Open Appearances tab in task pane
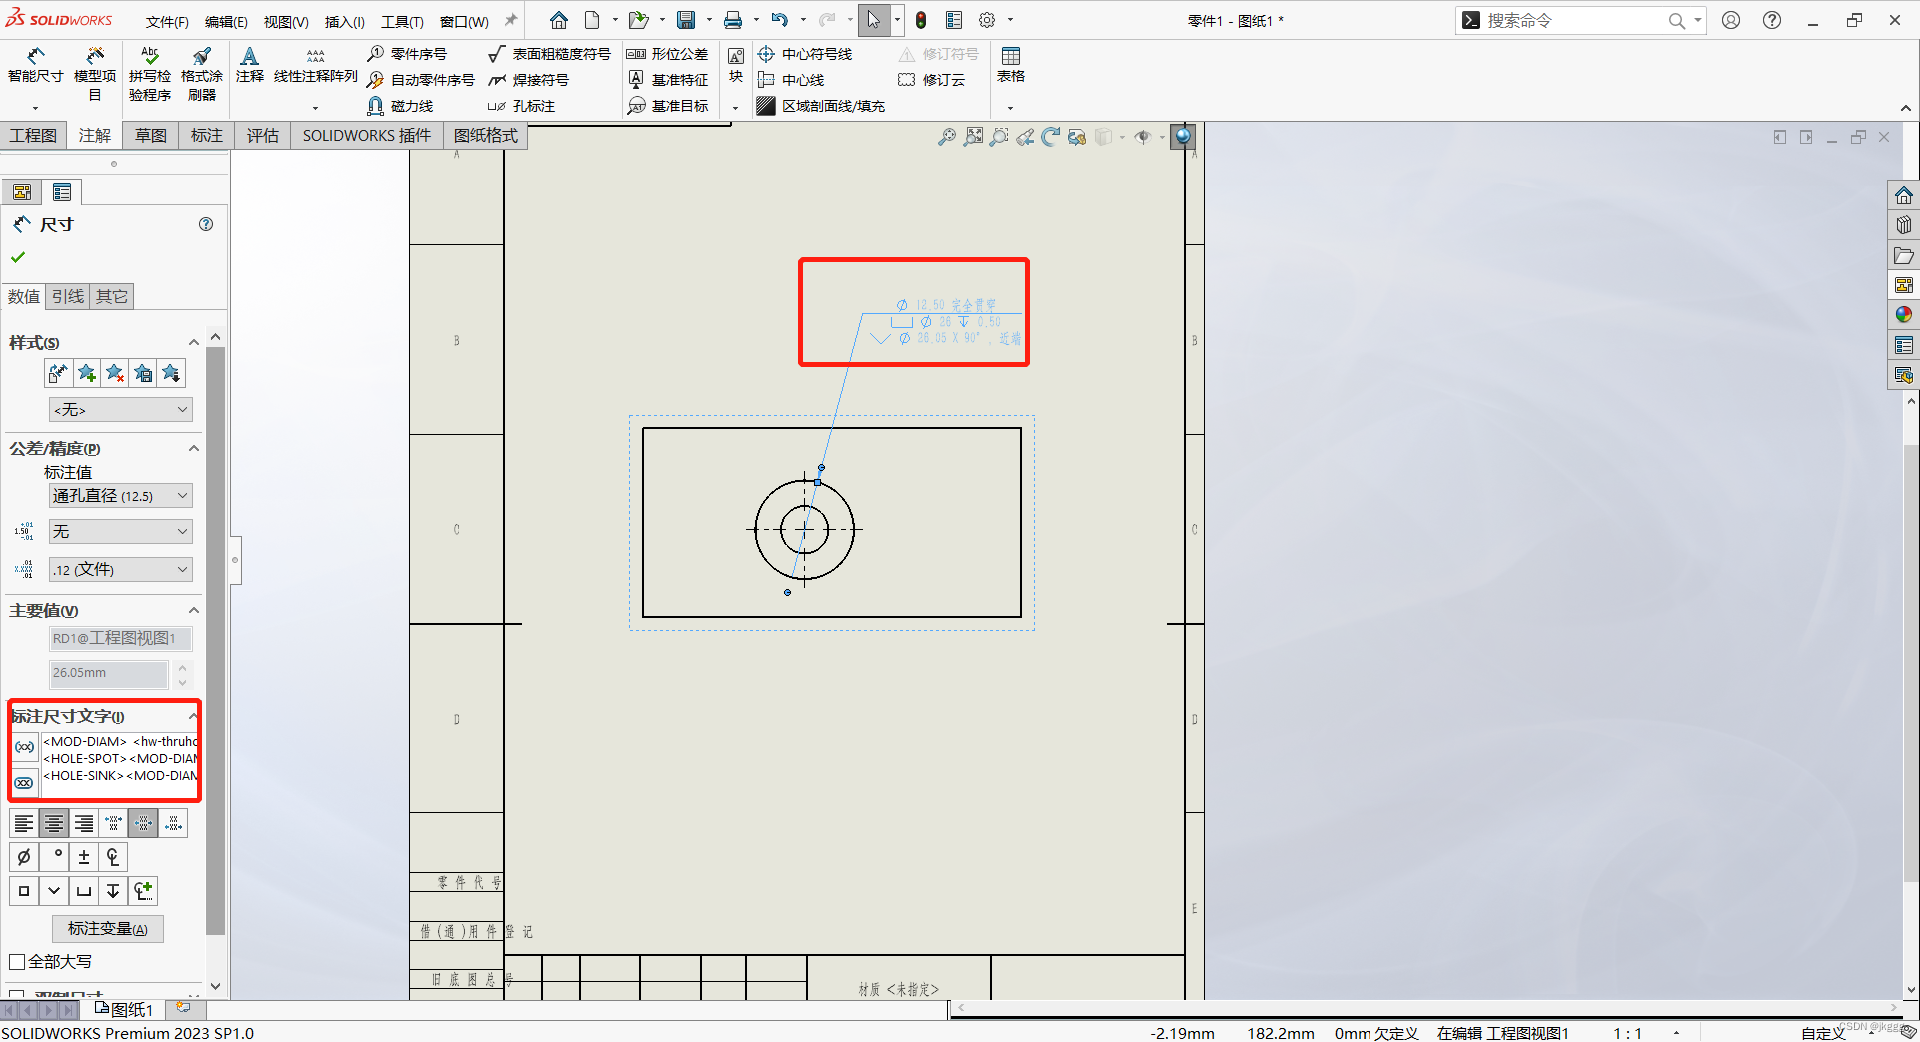The height and width of the screenshot is (1042, 1920). [x=1903, y=315]
